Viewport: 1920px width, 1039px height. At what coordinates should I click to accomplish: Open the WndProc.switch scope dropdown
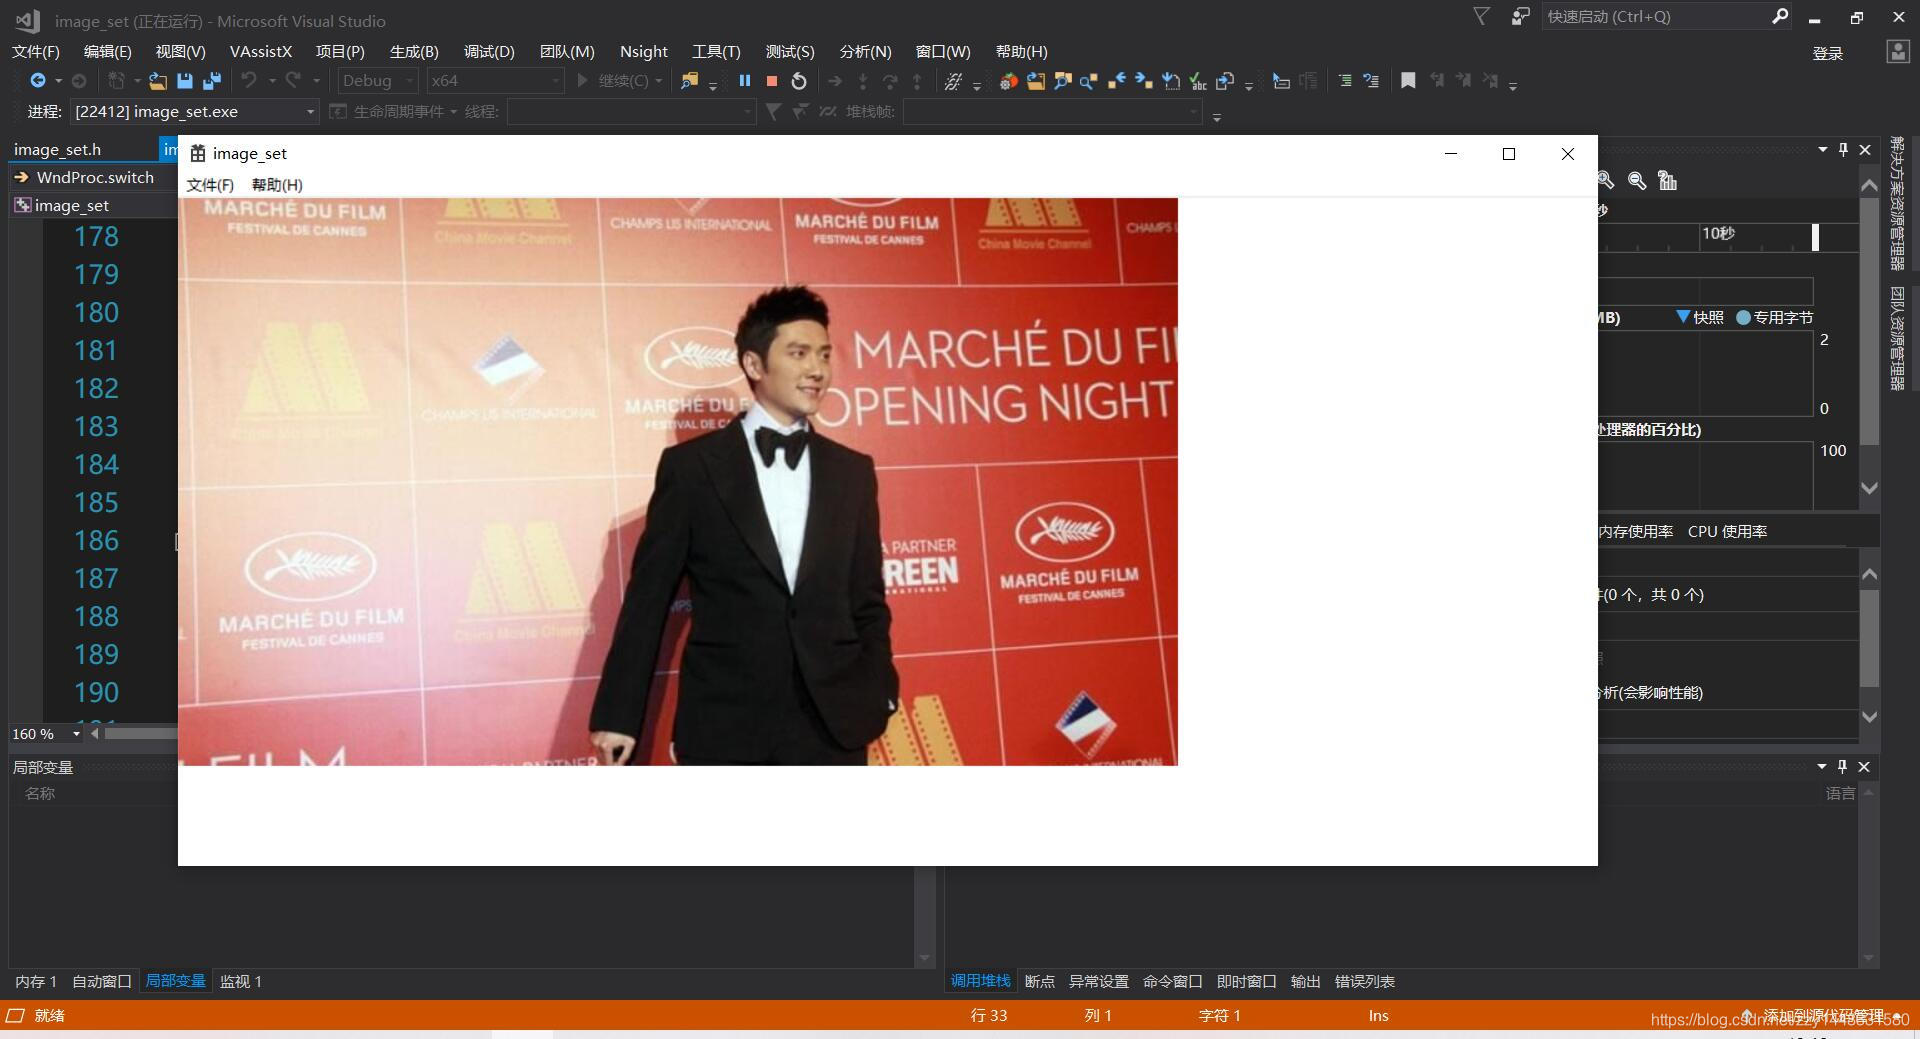pyautogui.click(x=94, y=177)
